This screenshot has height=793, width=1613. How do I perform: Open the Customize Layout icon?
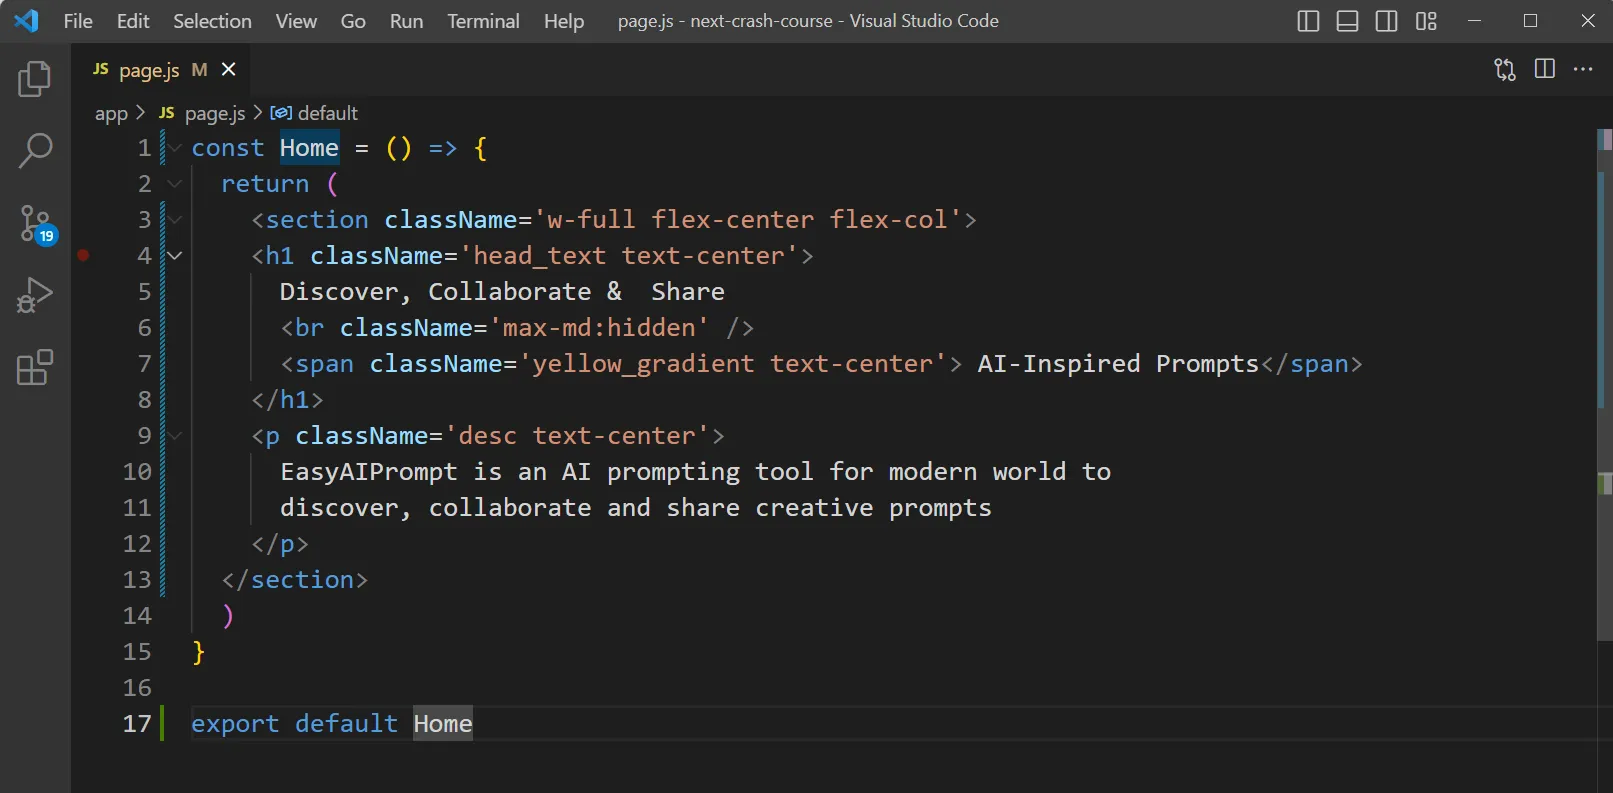1426,21
